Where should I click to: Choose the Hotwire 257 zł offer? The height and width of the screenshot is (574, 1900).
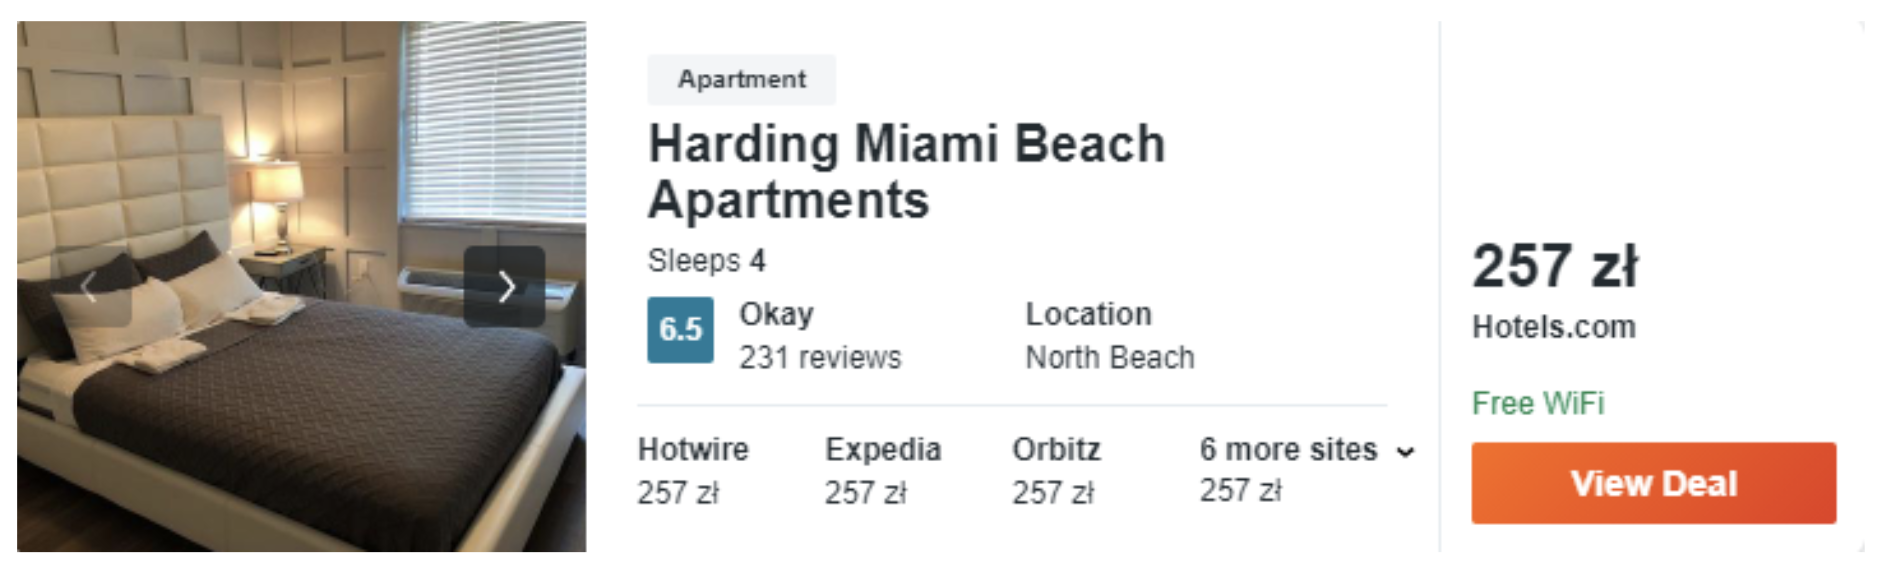pyautogui.click(x=693, y=470)
